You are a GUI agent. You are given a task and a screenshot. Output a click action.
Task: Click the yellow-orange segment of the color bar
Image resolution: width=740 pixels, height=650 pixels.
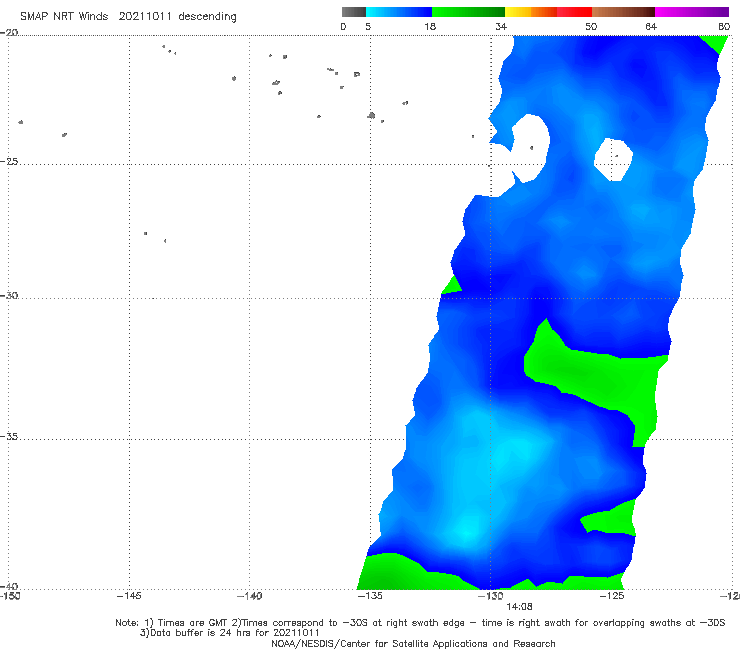531,12
